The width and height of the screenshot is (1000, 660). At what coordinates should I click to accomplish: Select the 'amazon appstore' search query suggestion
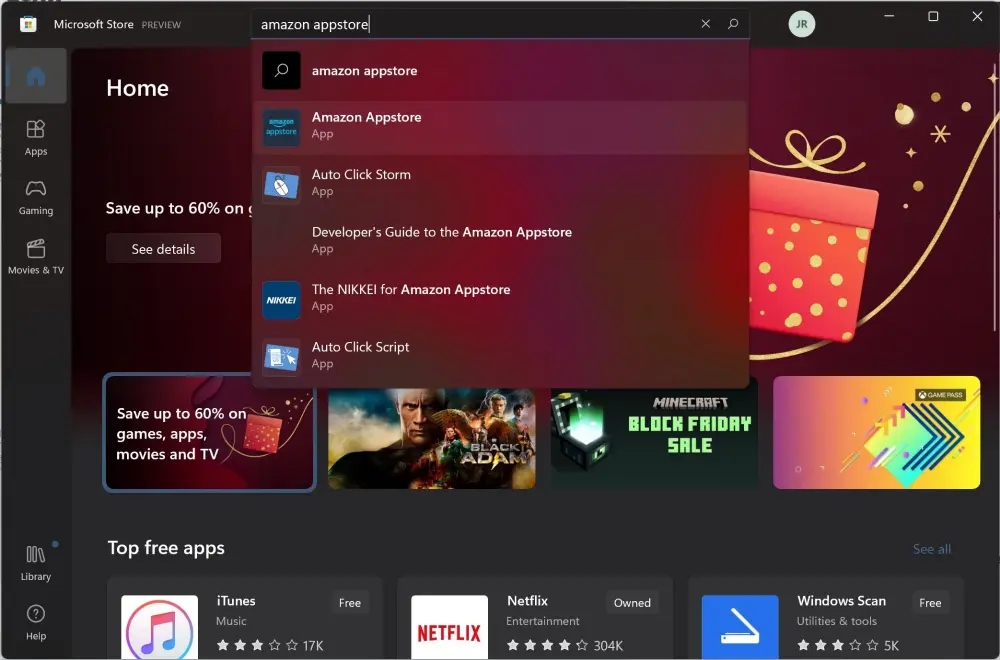click(500, 70)
